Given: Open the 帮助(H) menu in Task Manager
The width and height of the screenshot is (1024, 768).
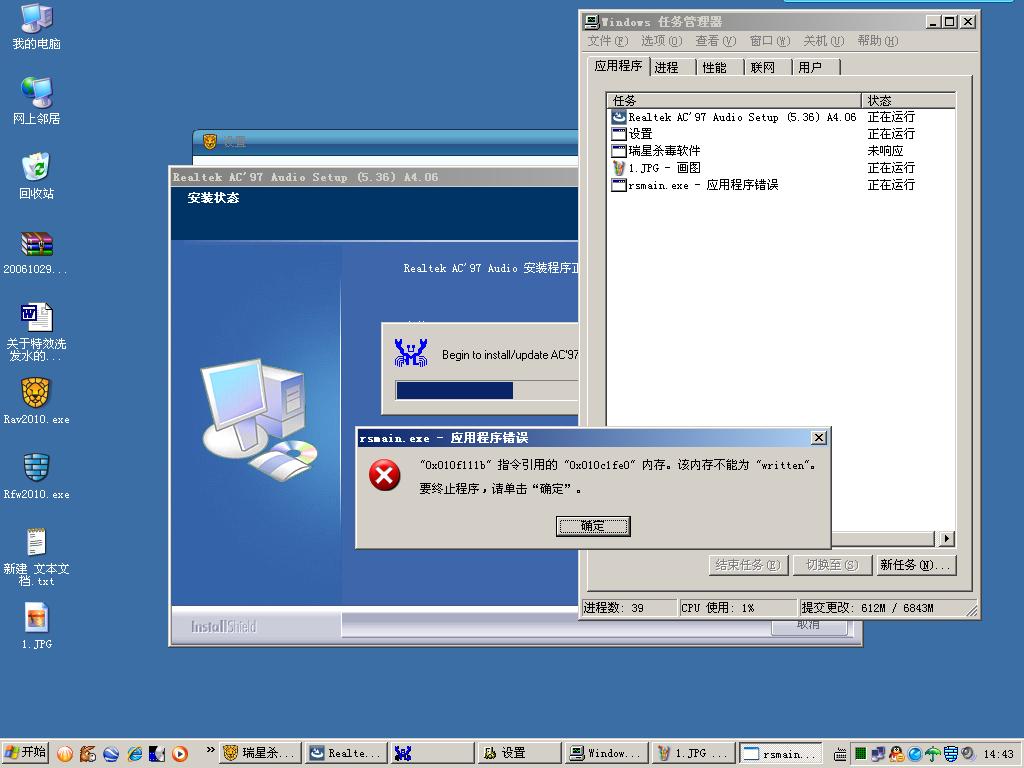Looking at the screenshot, I should [878, 40].
